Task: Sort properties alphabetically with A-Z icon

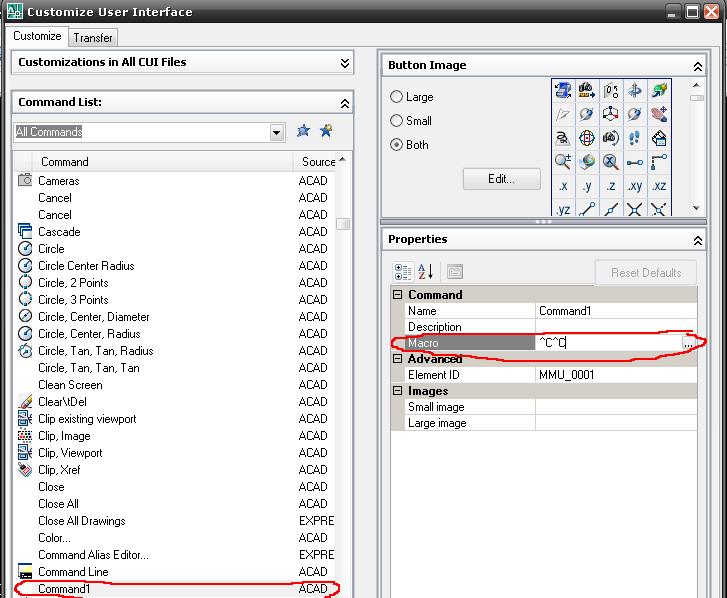Action: (426, 272)
